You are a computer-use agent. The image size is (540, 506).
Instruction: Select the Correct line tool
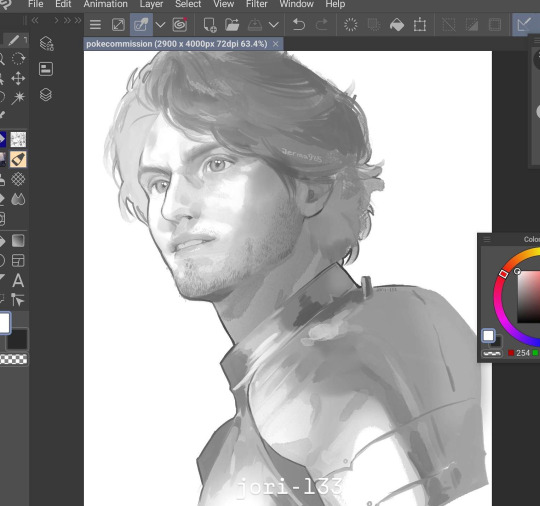click(x=17, y=300)
